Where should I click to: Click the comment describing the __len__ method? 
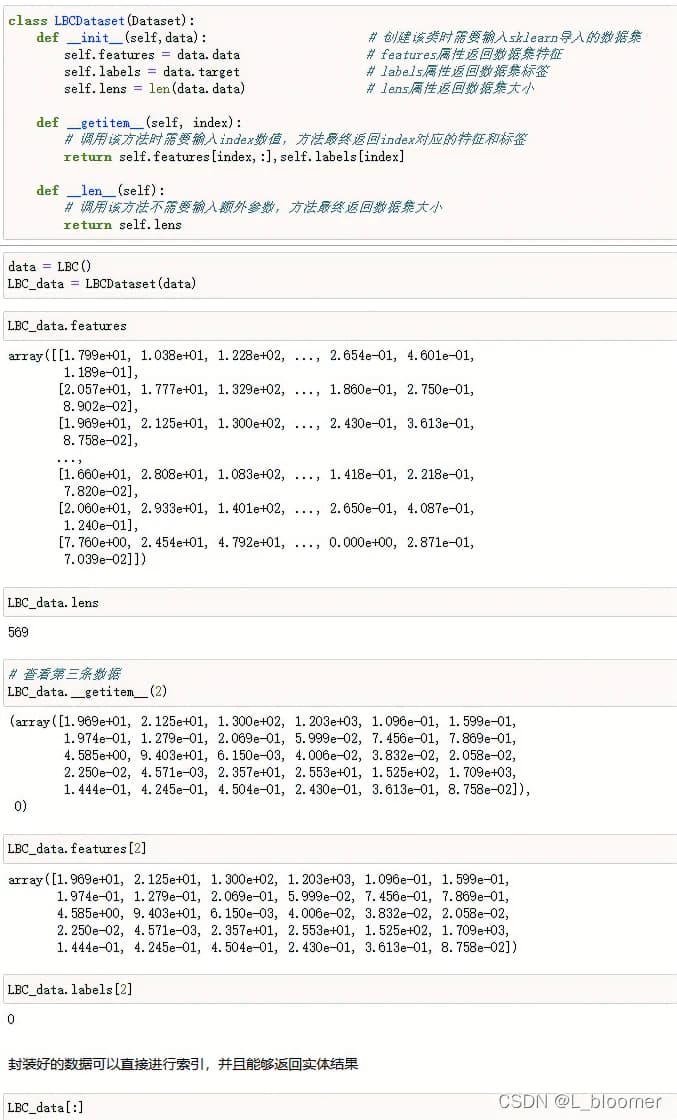tap(253, 207)
